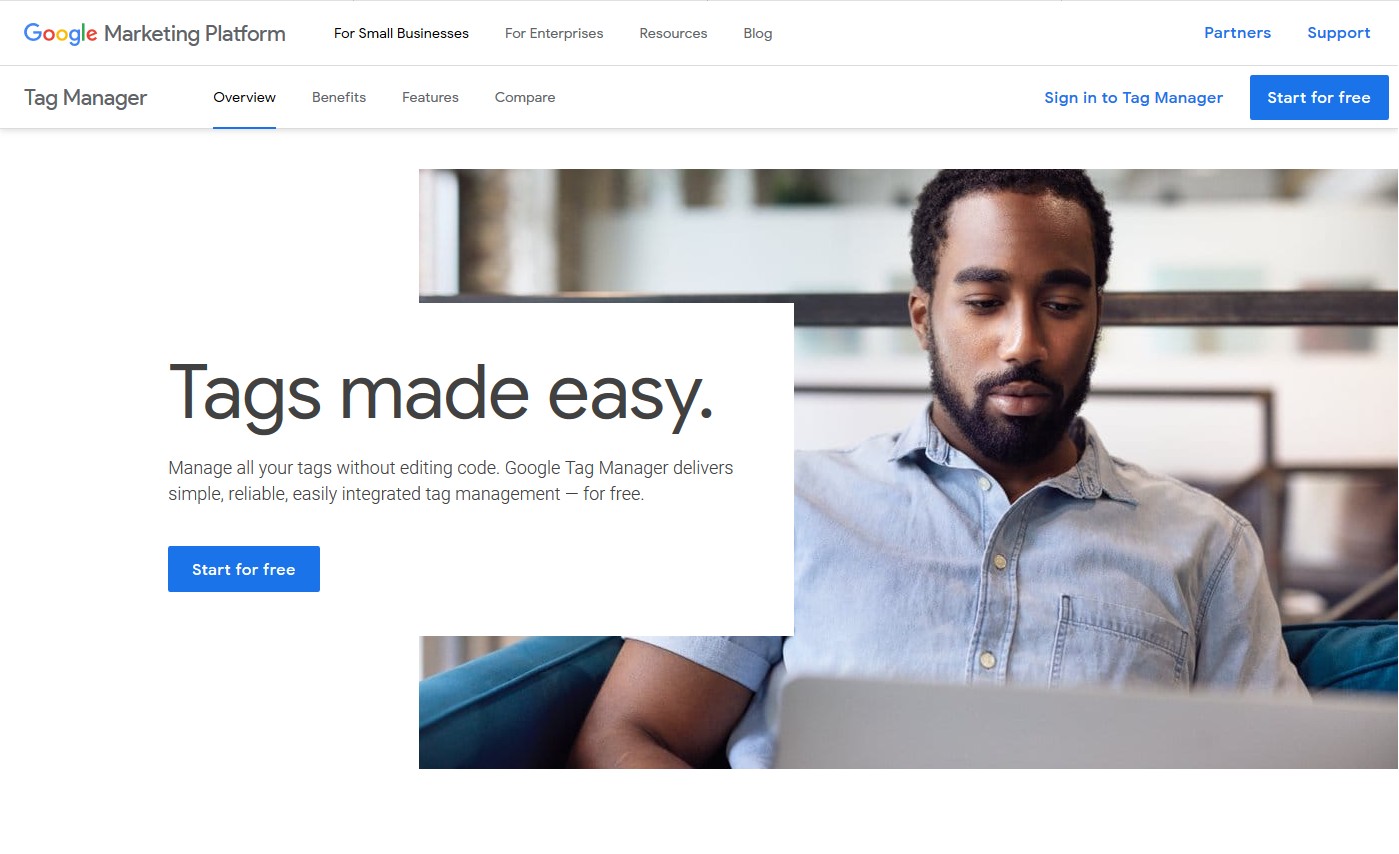Image resolution: width=1399 pixels, height=854 pixels.
Task: Switch to the Benefits tab
Action: tap(339, 97)
